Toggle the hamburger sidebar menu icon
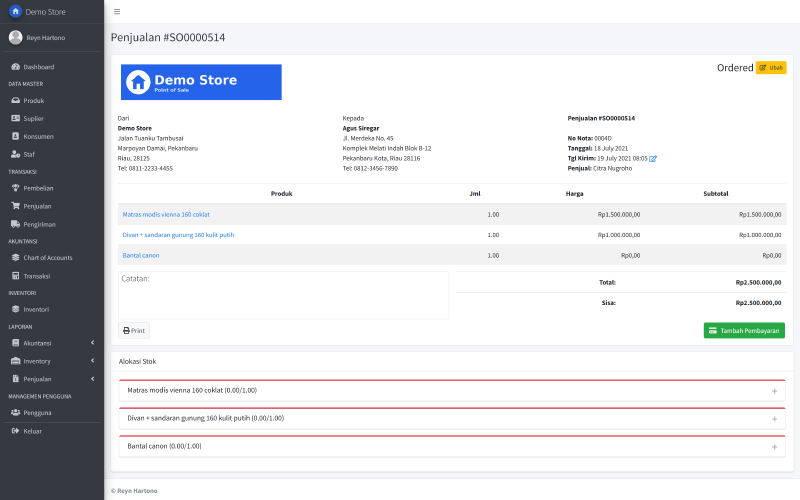 point(117,12)
